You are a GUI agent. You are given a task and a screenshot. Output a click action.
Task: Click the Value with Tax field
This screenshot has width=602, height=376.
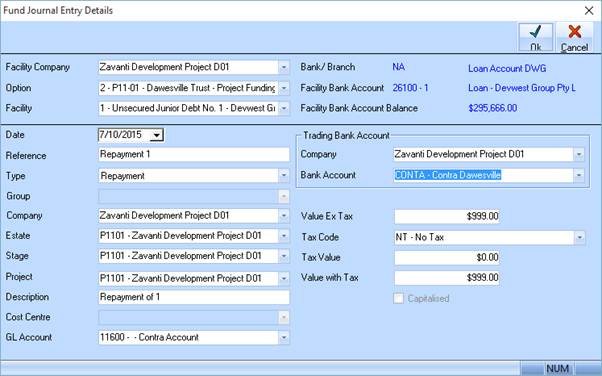447,278
